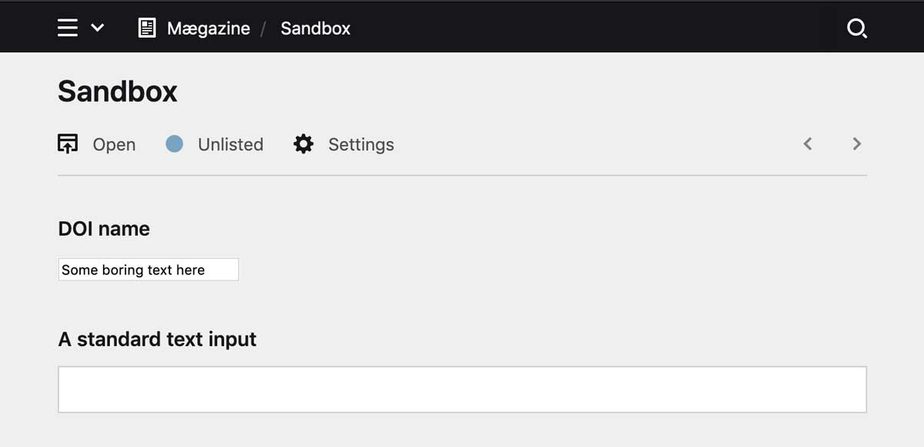Toggle the blue Unlisted status dot
Viewport: 924px width, 447px height.
click(174, 144)
